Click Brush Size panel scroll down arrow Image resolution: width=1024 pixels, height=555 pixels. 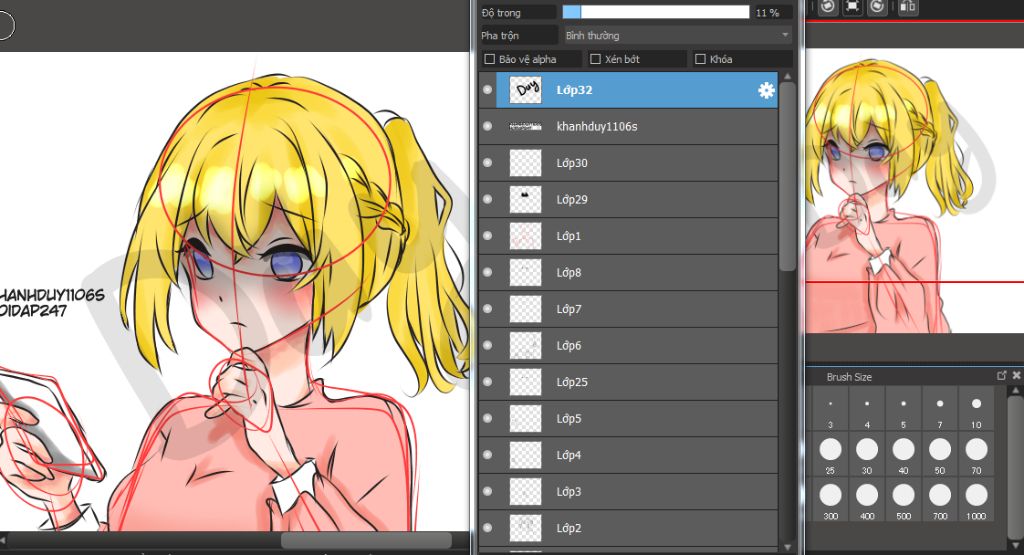tap(1016, 545)
